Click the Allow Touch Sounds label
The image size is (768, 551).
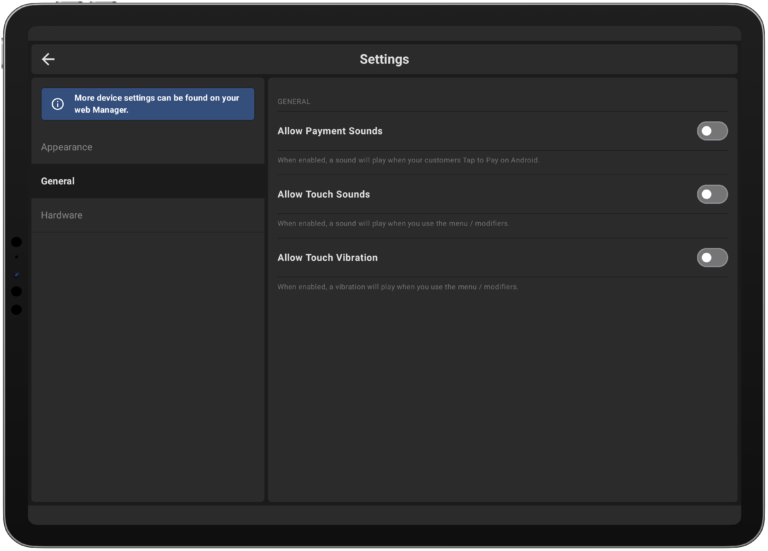323,194
